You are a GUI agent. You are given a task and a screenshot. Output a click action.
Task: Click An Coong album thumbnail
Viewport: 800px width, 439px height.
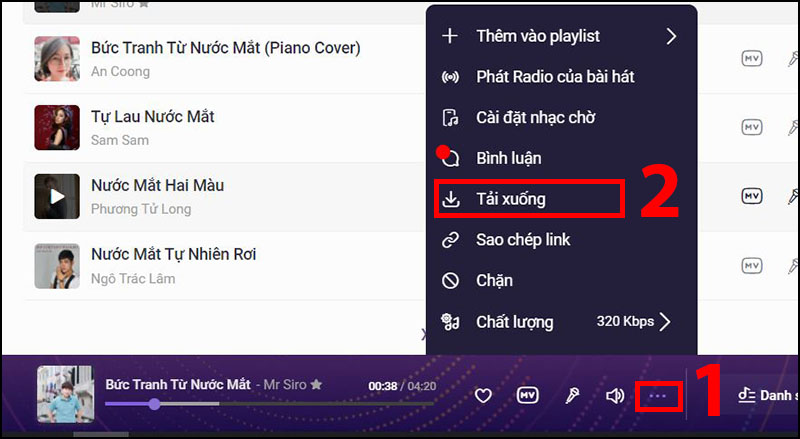point(57,59)
